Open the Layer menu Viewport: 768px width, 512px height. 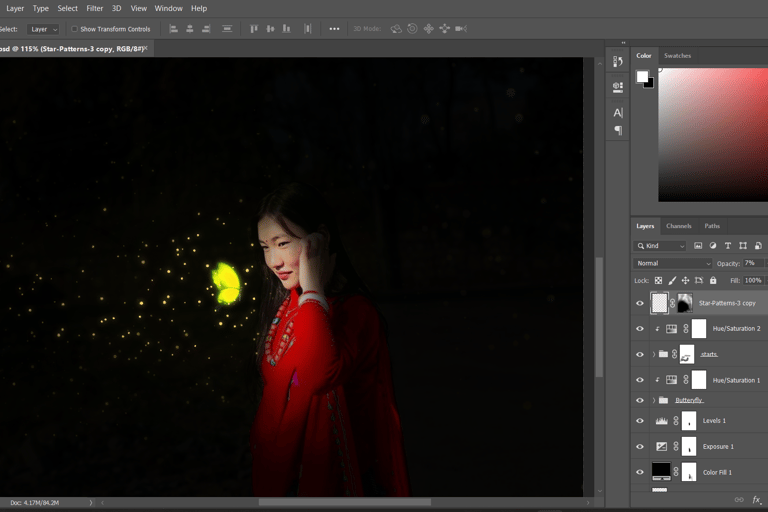pyautogui.click(x=15, y=8)
